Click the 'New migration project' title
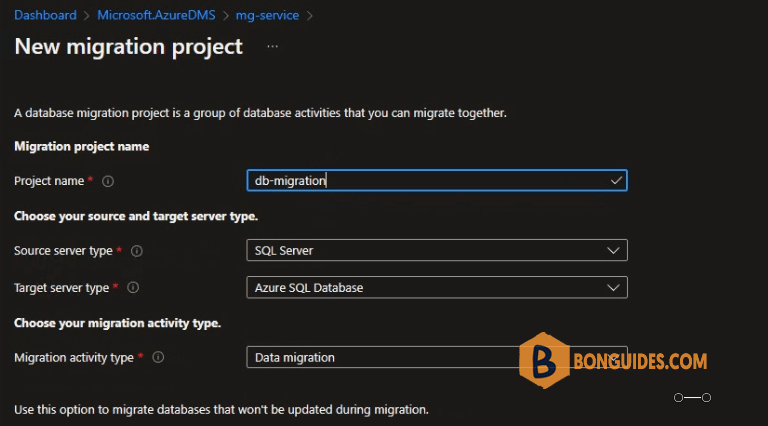 pos(128,47)
